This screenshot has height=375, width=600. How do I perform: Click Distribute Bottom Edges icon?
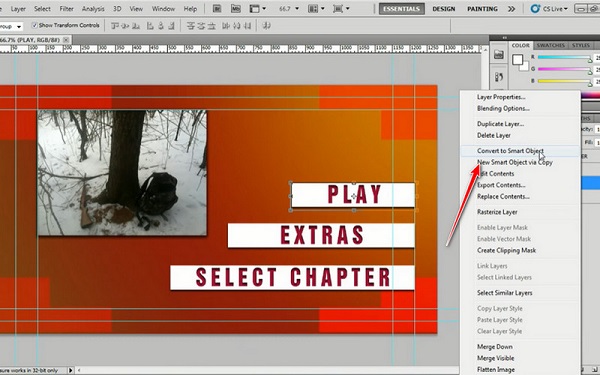tap(211, 26)
